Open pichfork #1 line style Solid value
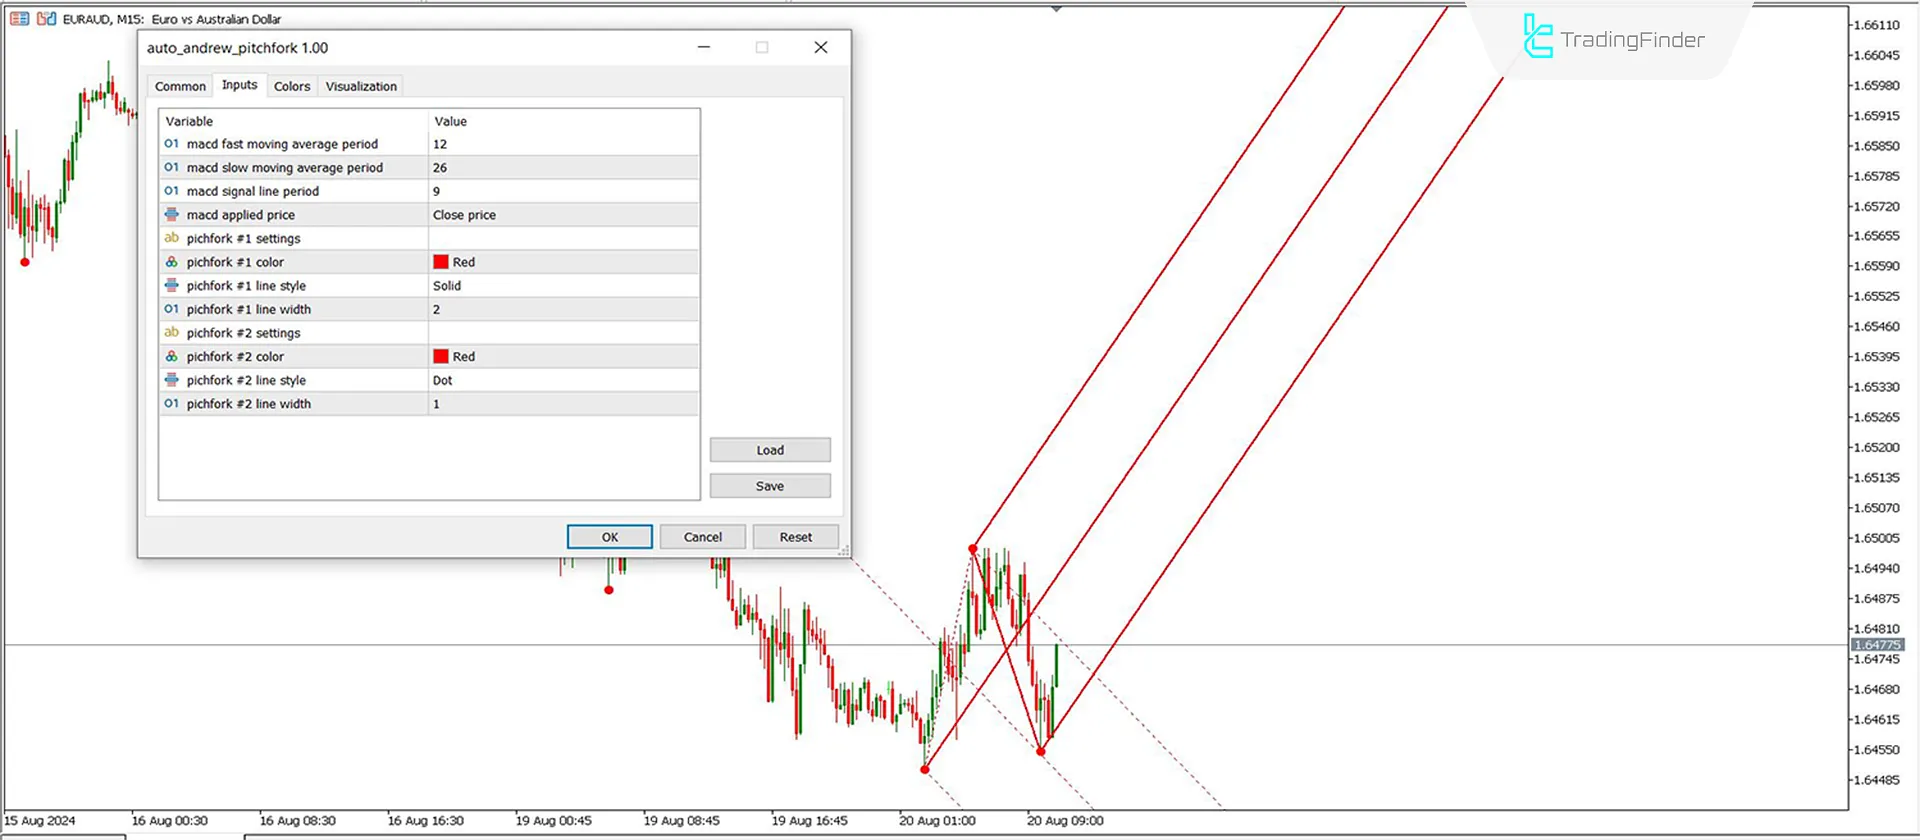1920x840 pixels. click(x=563, y=286)
